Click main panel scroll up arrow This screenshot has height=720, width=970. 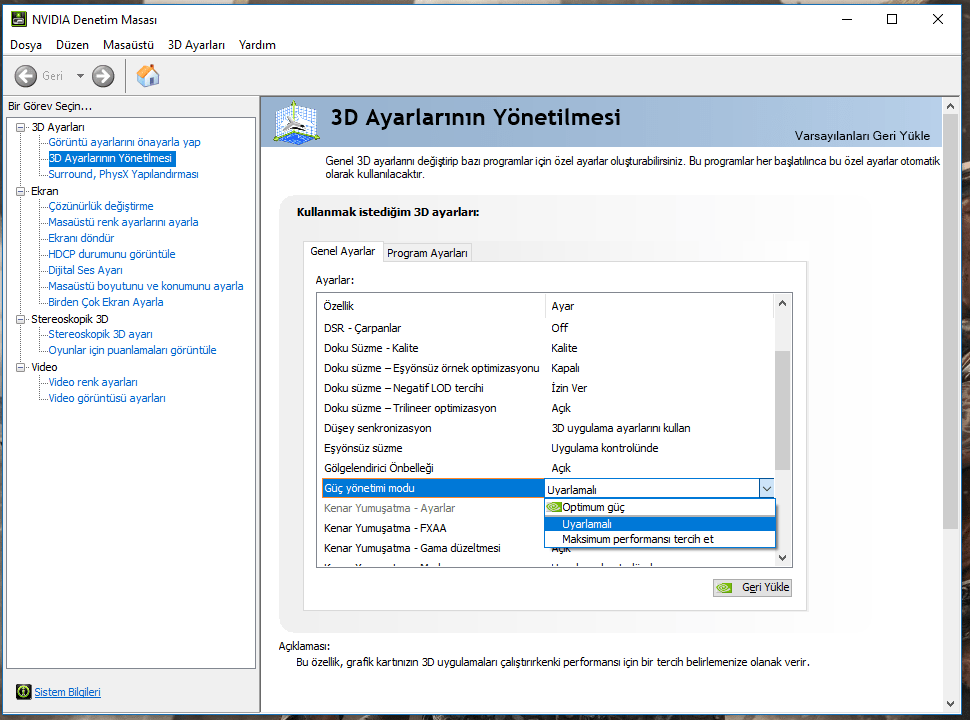click(x=950, y=106)
